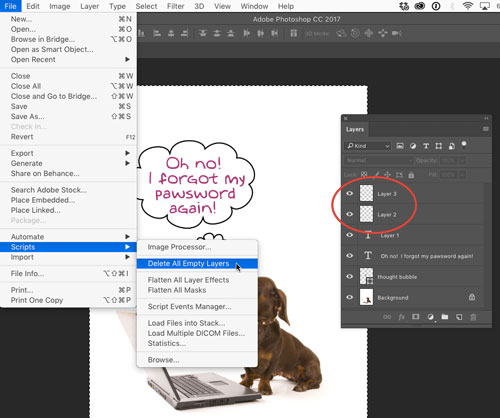Click Distribute bottom edges icon

pyautogui.click(x=231, y=33)
